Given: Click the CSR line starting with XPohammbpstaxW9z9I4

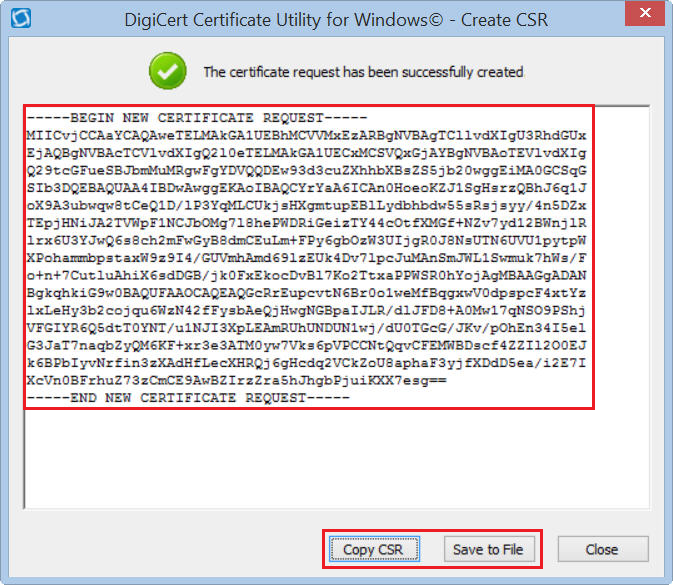Looking at the screenshot, I should [x=306, y=258].
